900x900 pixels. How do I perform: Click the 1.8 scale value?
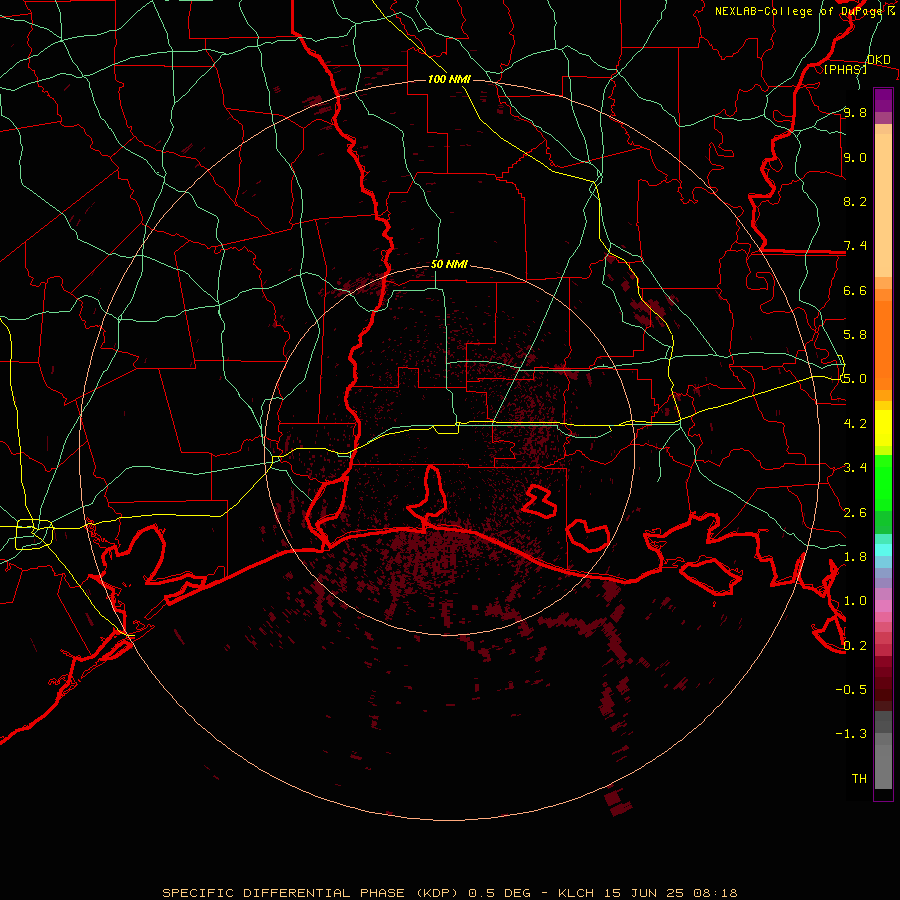tap(855, 557)
